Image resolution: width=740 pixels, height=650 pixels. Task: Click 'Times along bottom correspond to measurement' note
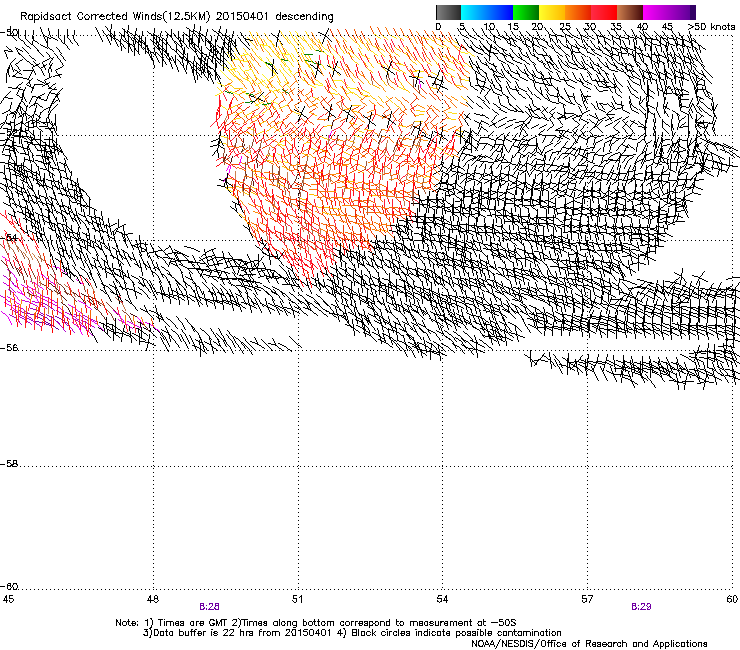[358, 623]
